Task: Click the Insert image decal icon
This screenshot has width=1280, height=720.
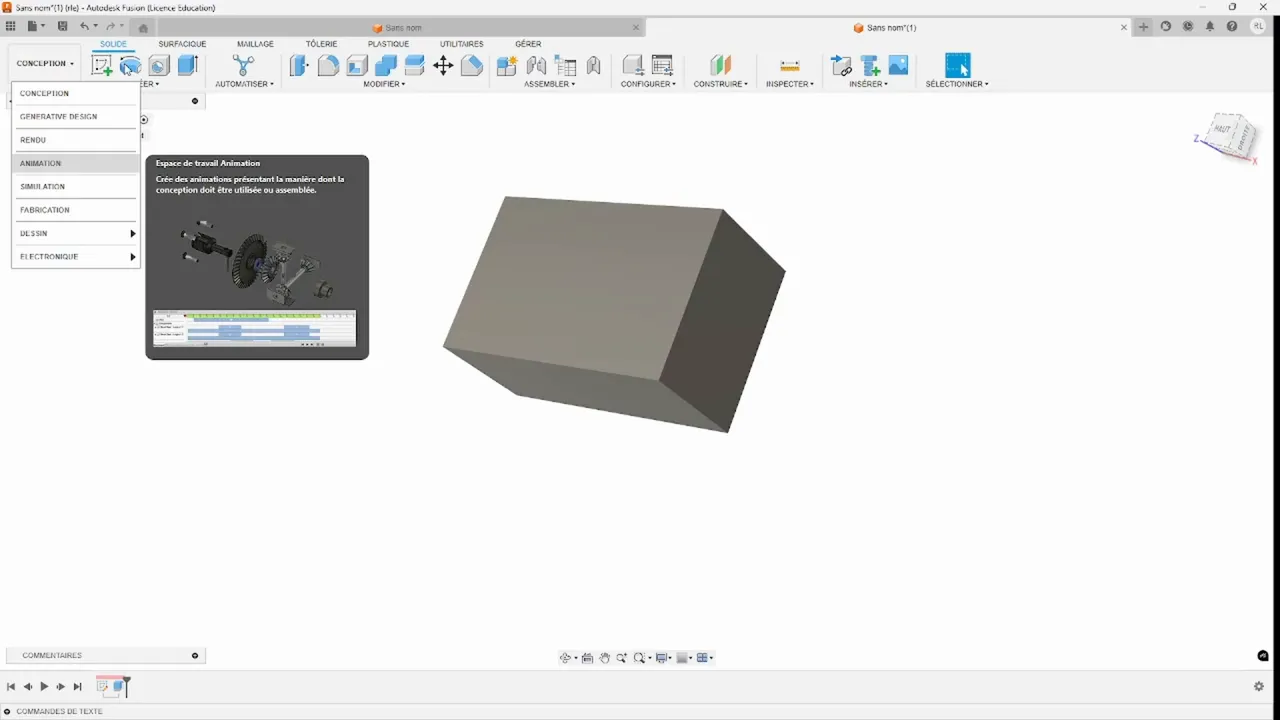Action: pos(898,66)
